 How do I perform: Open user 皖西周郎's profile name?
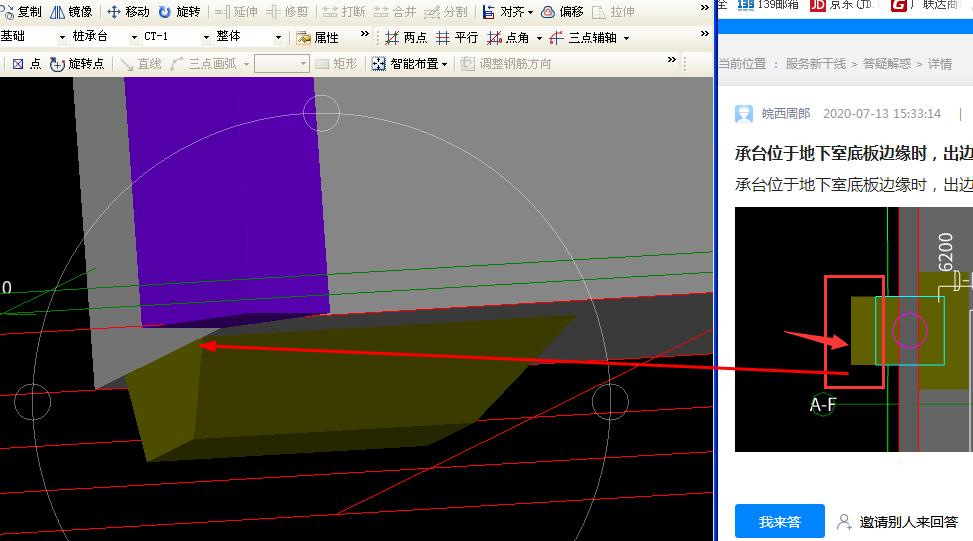(786, 114)
